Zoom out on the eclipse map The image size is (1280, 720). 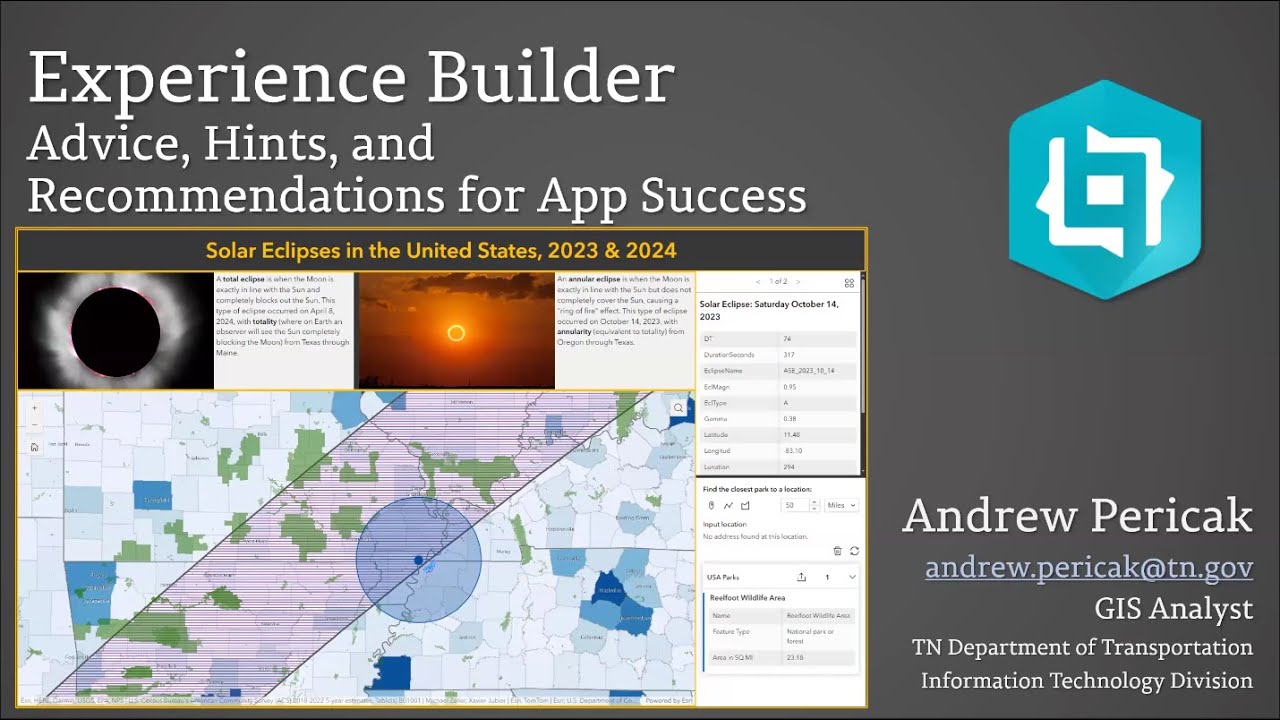[35, 424]
